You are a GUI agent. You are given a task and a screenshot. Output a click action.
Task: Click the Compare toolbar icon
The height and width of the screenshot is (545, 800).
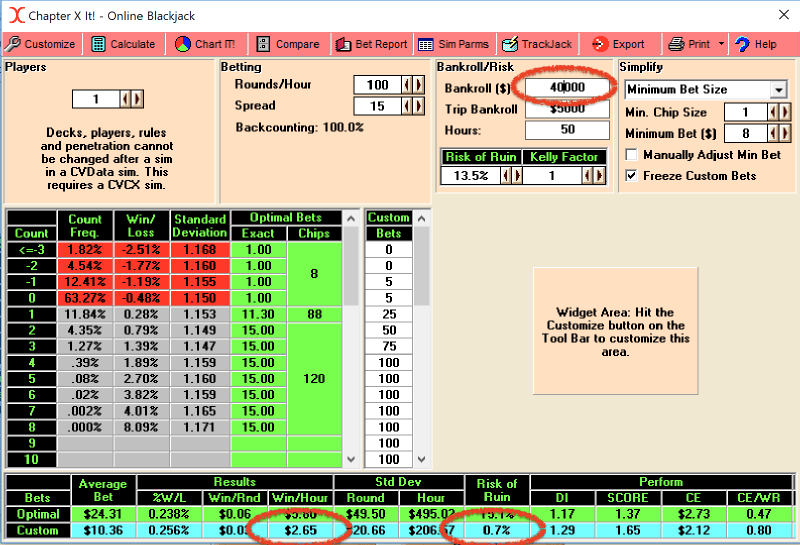coord(263,44)
